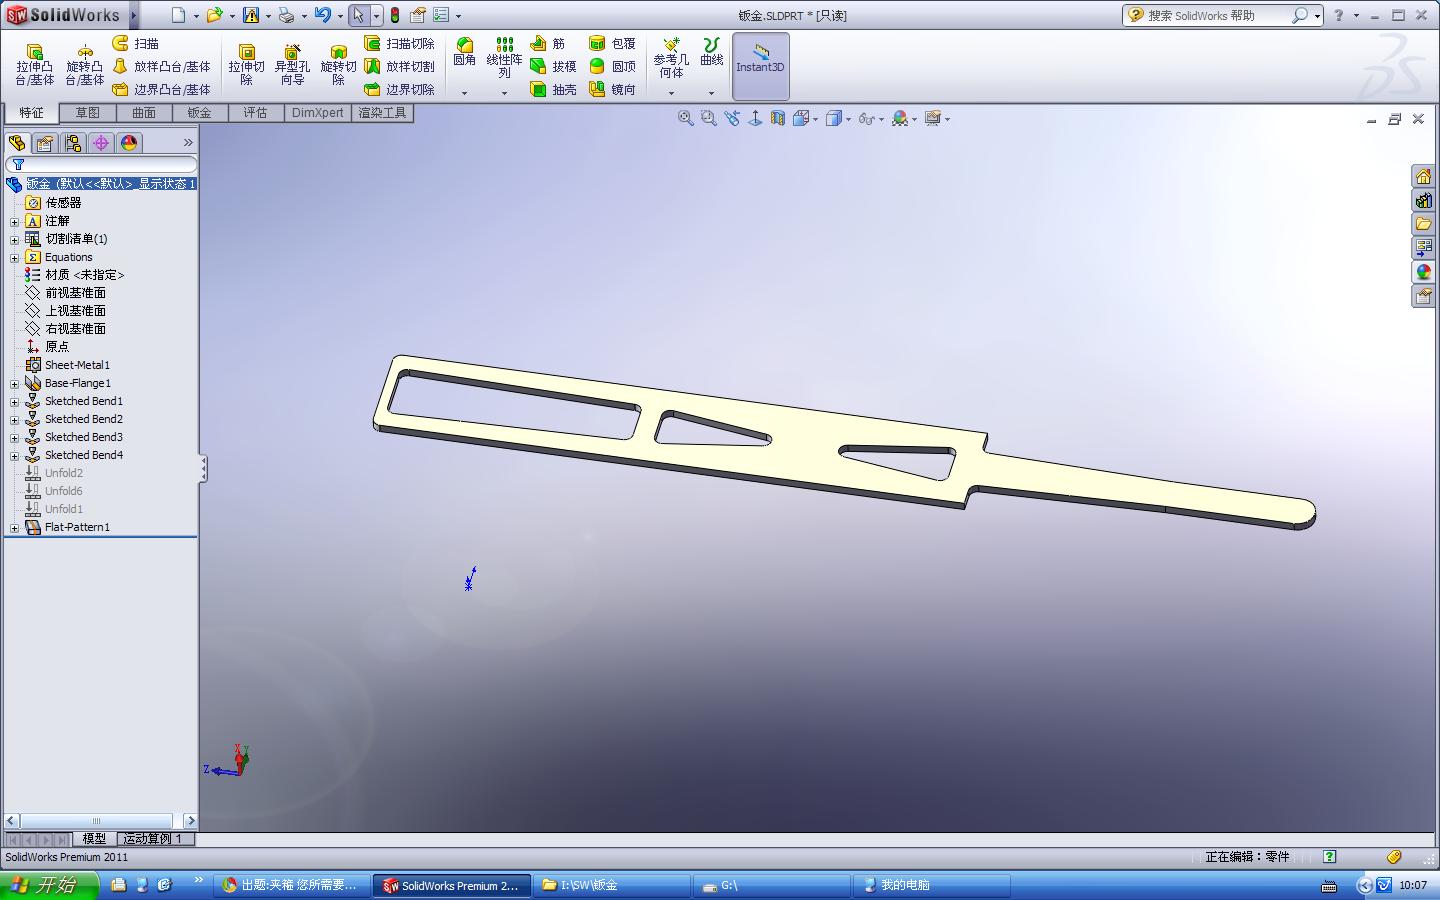
Task: Select the 旋转凸台/基体 revolve boss tool
Action: pyautogui.click(x=85, y=65)
